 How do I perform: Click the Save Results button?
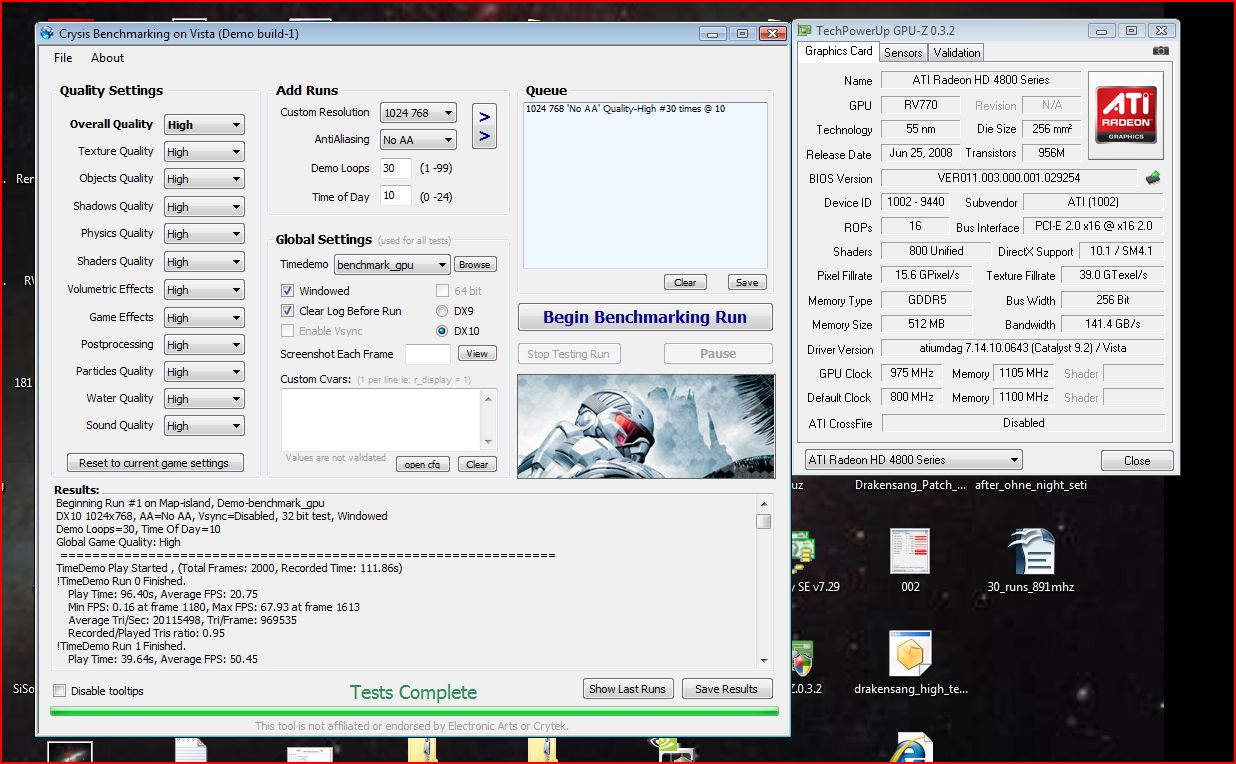[727, 689]
